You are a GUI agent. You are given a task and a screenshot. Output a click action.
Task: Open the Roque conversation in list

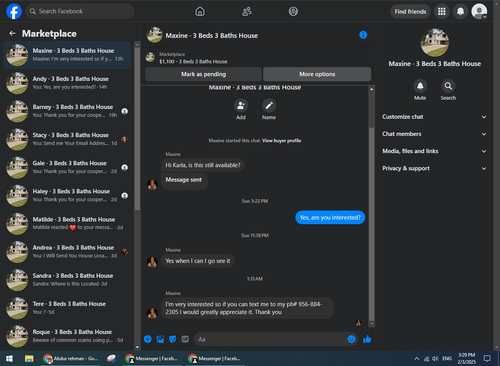(x=67, y=336)
